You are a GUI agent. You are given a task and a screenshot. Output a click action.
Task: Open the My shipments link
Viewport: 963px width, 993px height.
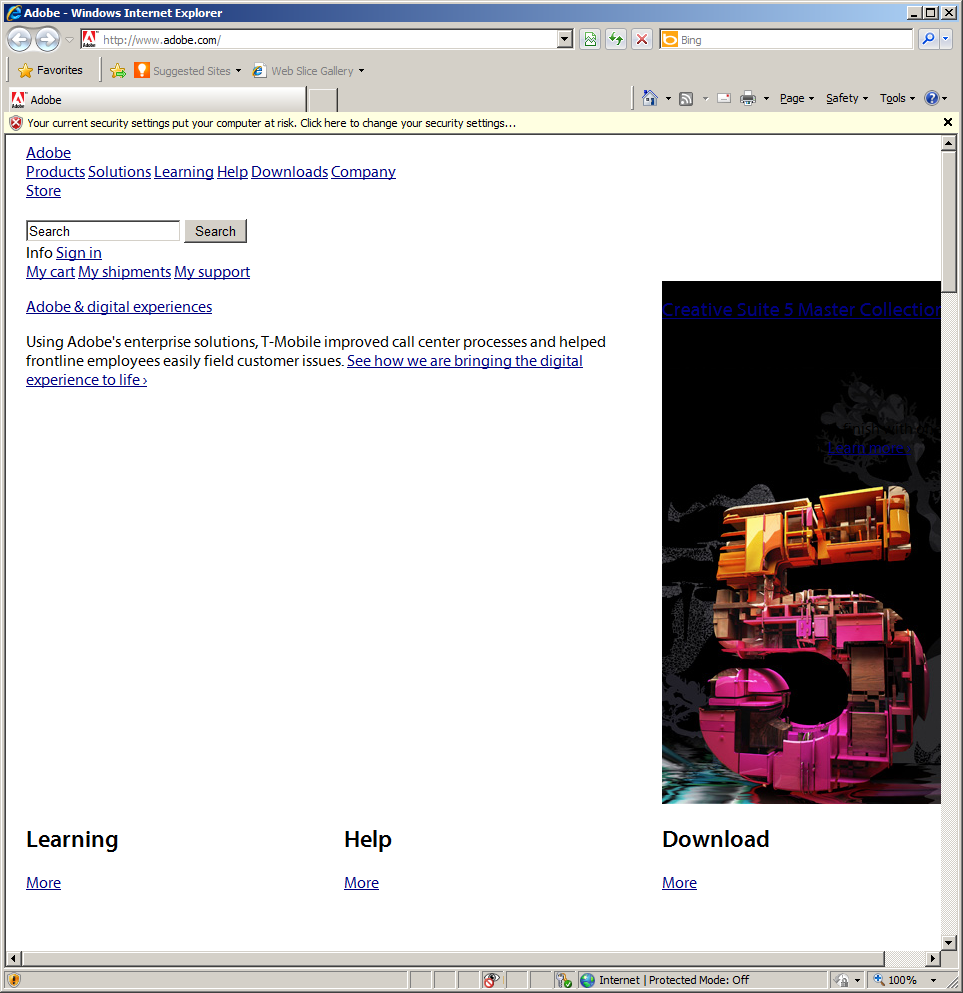pos(125,272)
